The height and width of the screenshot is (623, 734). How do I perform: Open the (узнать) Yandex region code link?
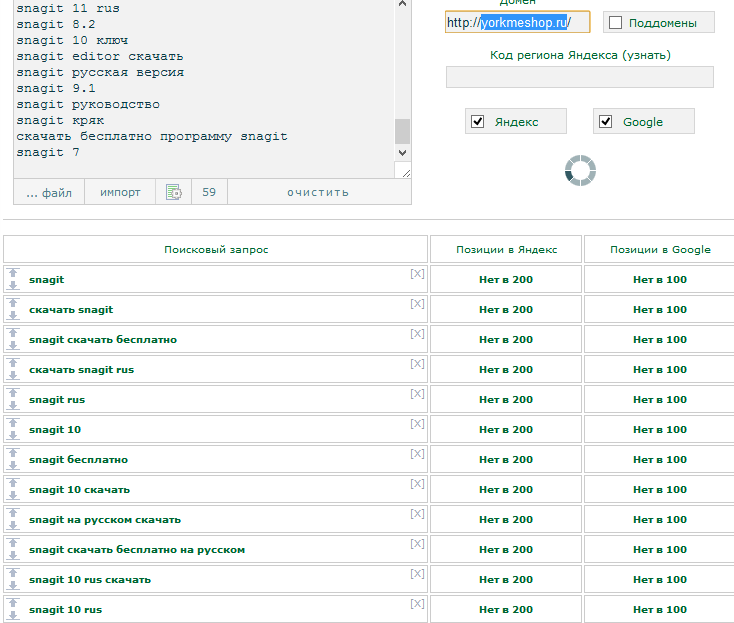(646, 55)
